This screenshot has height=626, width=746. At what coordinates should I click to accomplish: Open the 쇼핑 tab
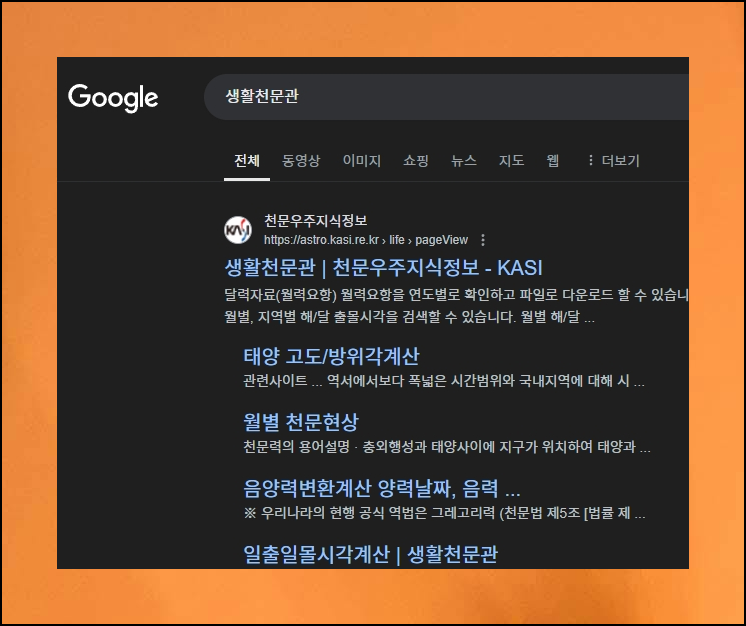tap(416, 161)
